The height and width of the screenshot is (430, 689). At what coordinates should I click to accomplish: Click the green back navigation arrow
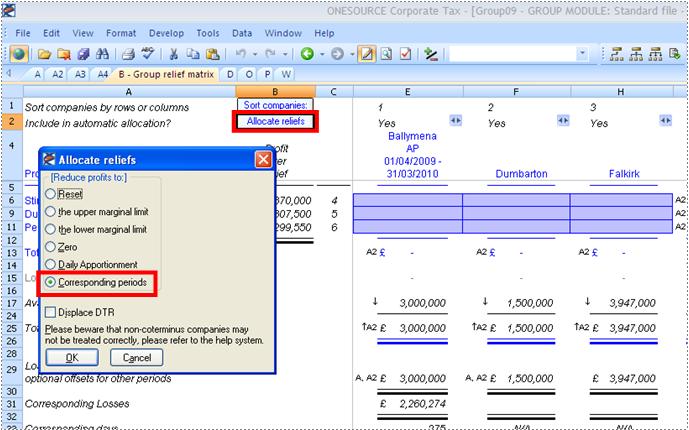tap(307, 54)
